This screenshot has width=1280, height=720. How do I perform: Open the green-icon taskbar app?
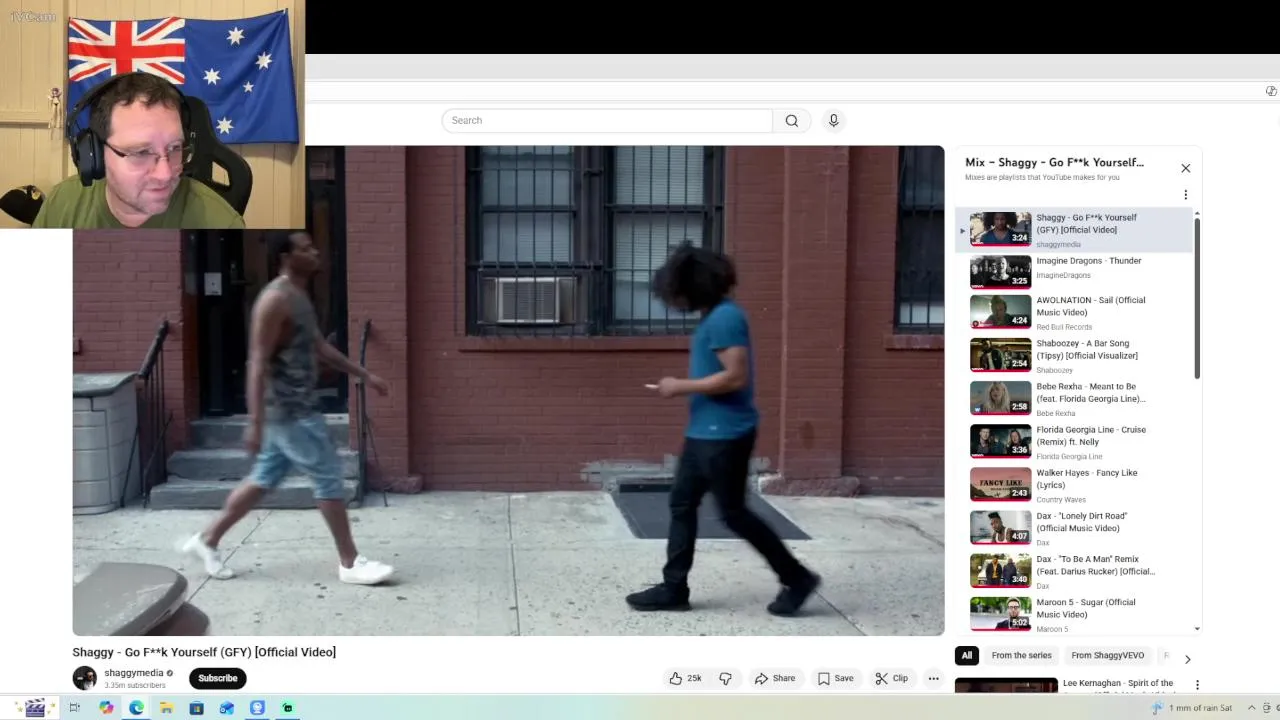pyautogui.click(x=287, y=708)
